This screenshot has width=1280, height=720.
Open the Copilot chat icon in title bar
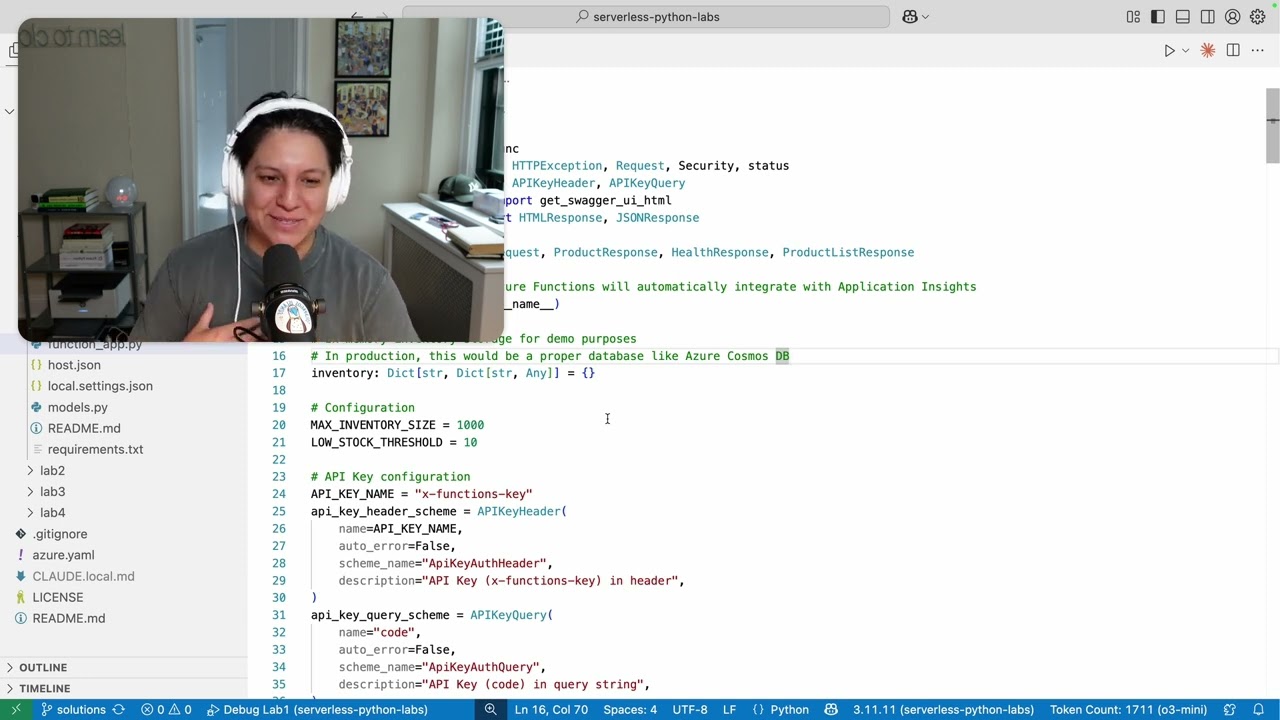click(x=910, y=17)
